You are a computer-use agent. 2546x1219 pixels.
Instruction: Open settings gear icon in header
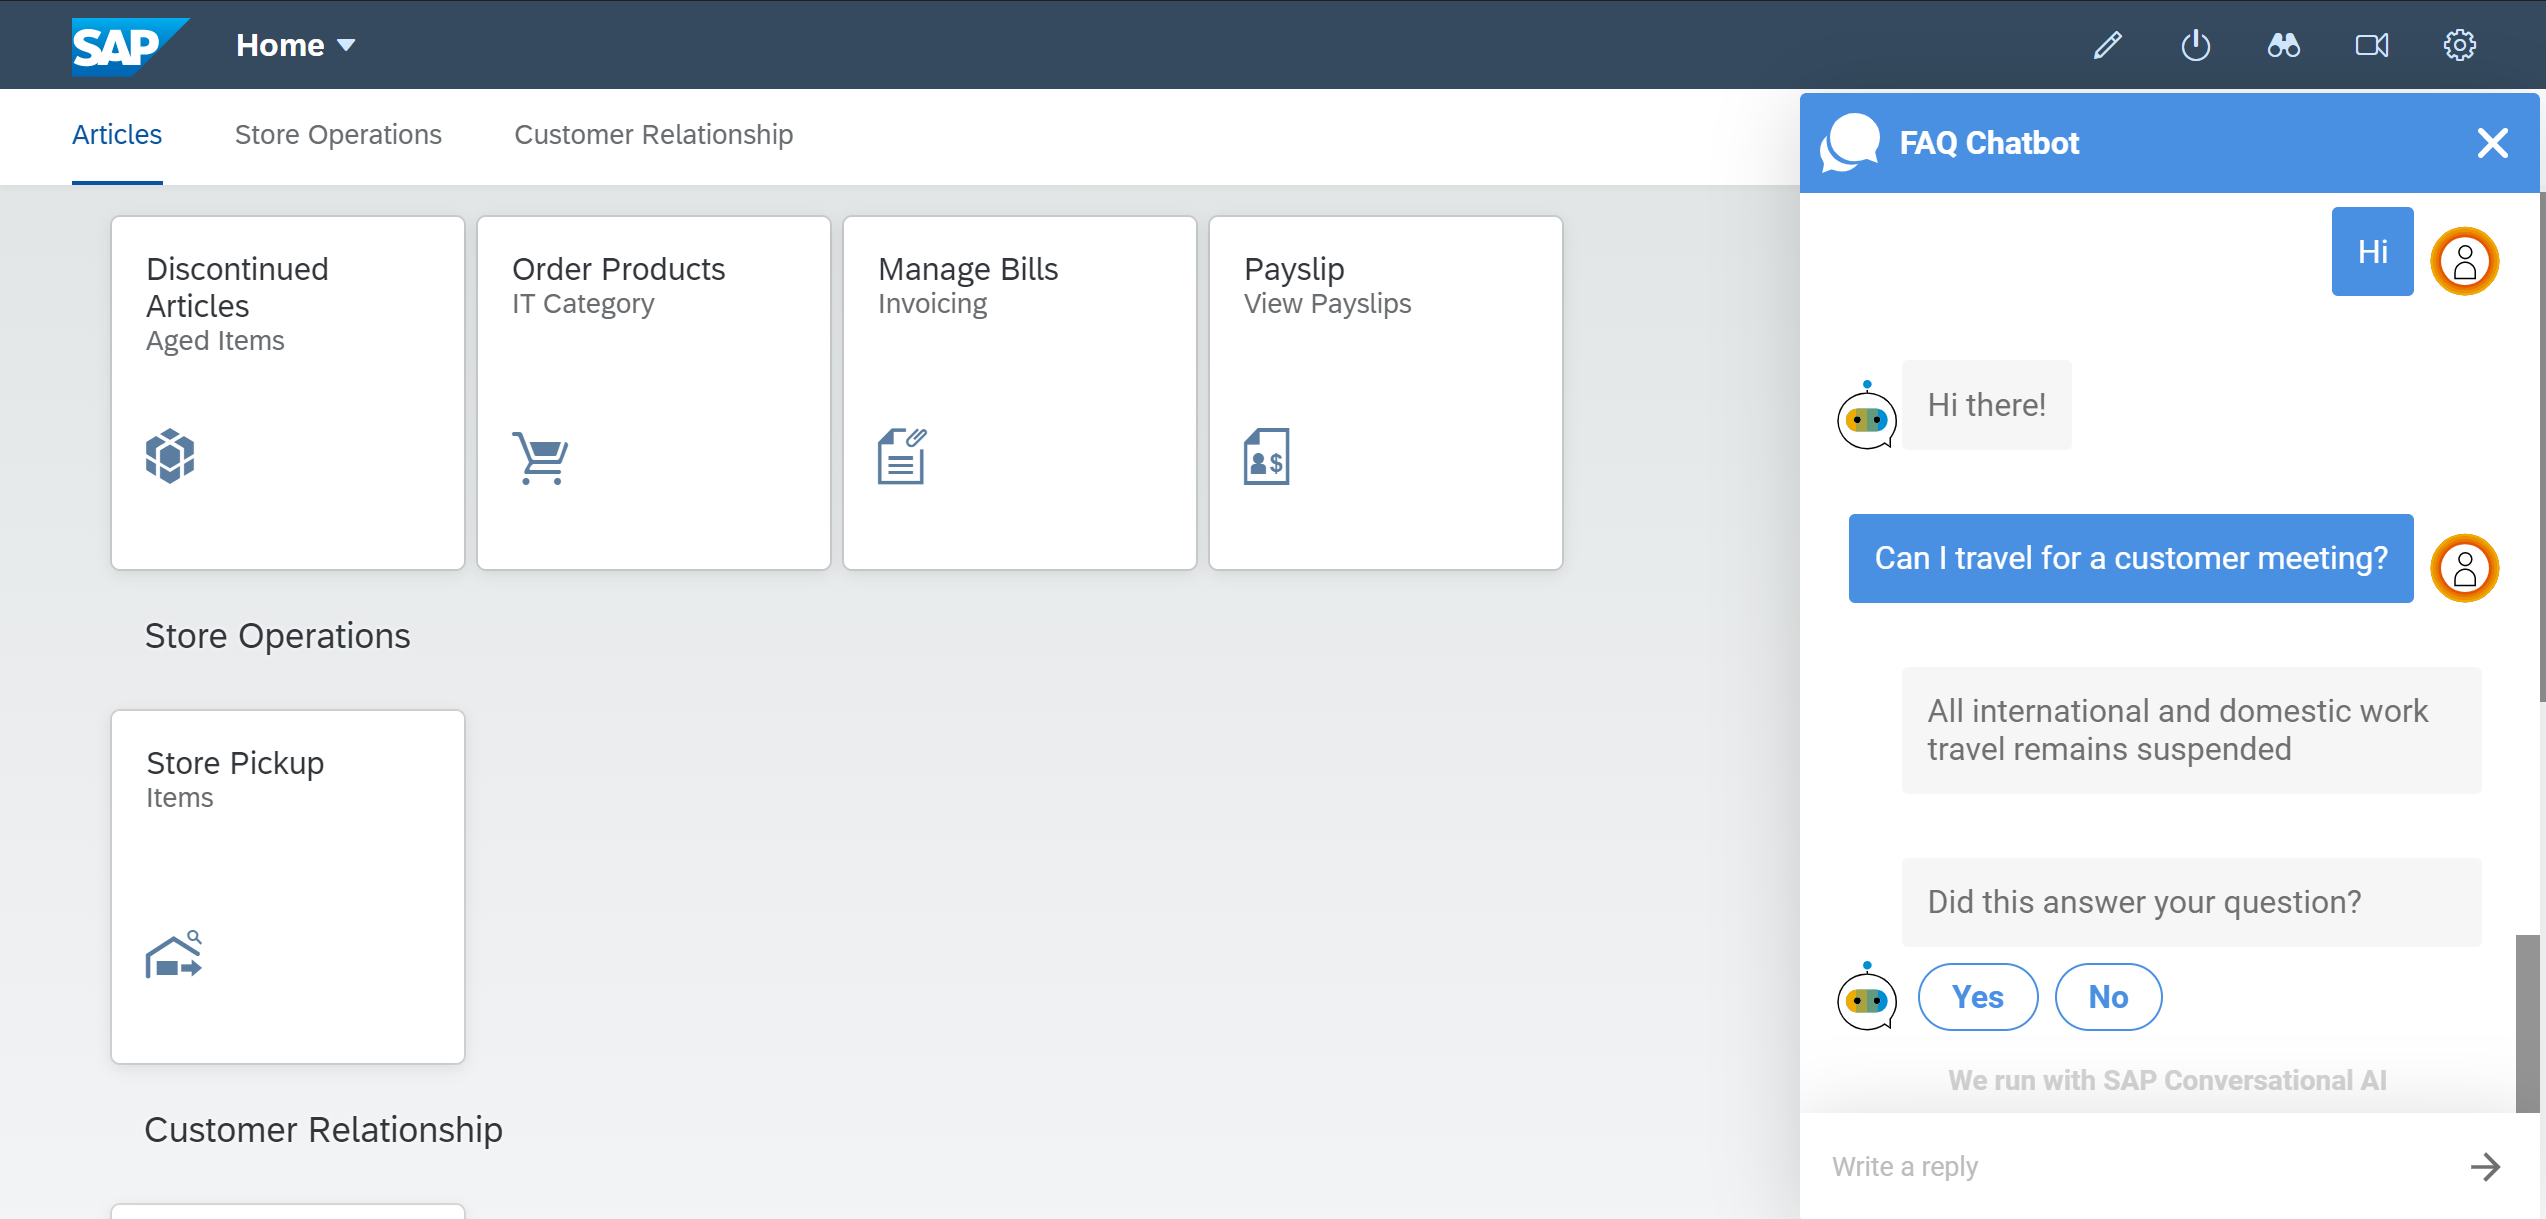2460,45
